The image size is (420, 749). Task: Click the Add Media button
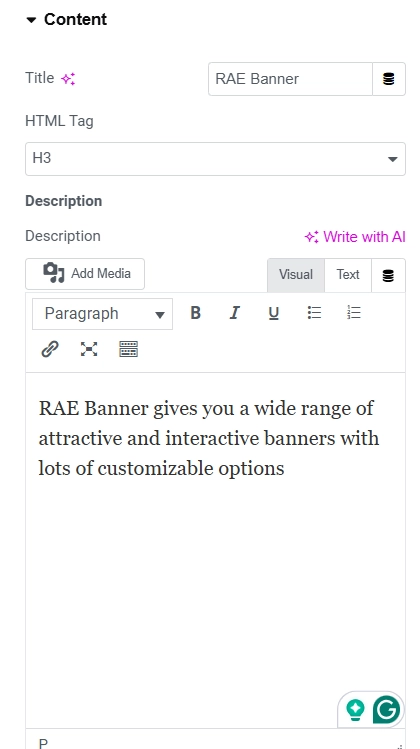[85, 274]
